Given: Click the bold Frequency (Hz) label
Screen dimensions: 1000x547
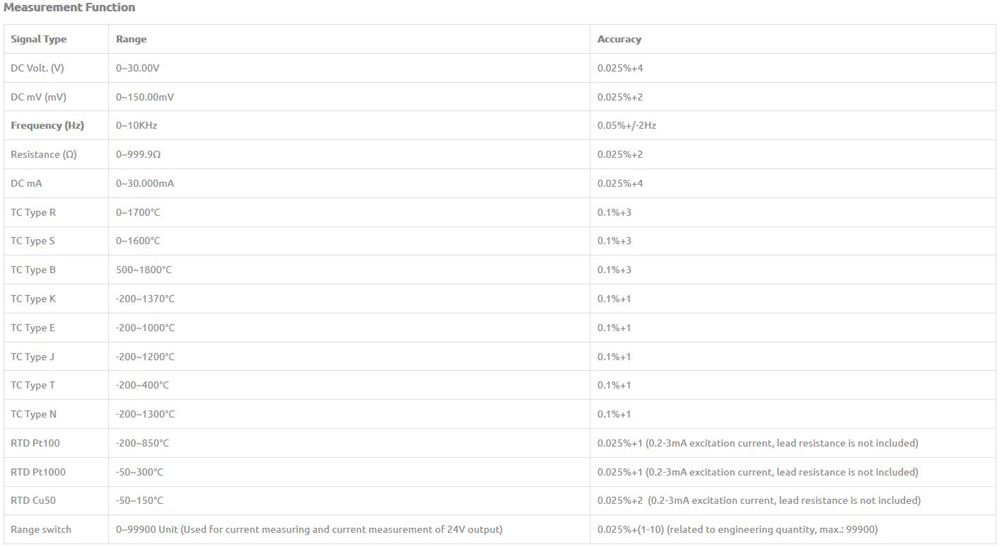Looking at the screenshot, I should click(x=47, y=126).
